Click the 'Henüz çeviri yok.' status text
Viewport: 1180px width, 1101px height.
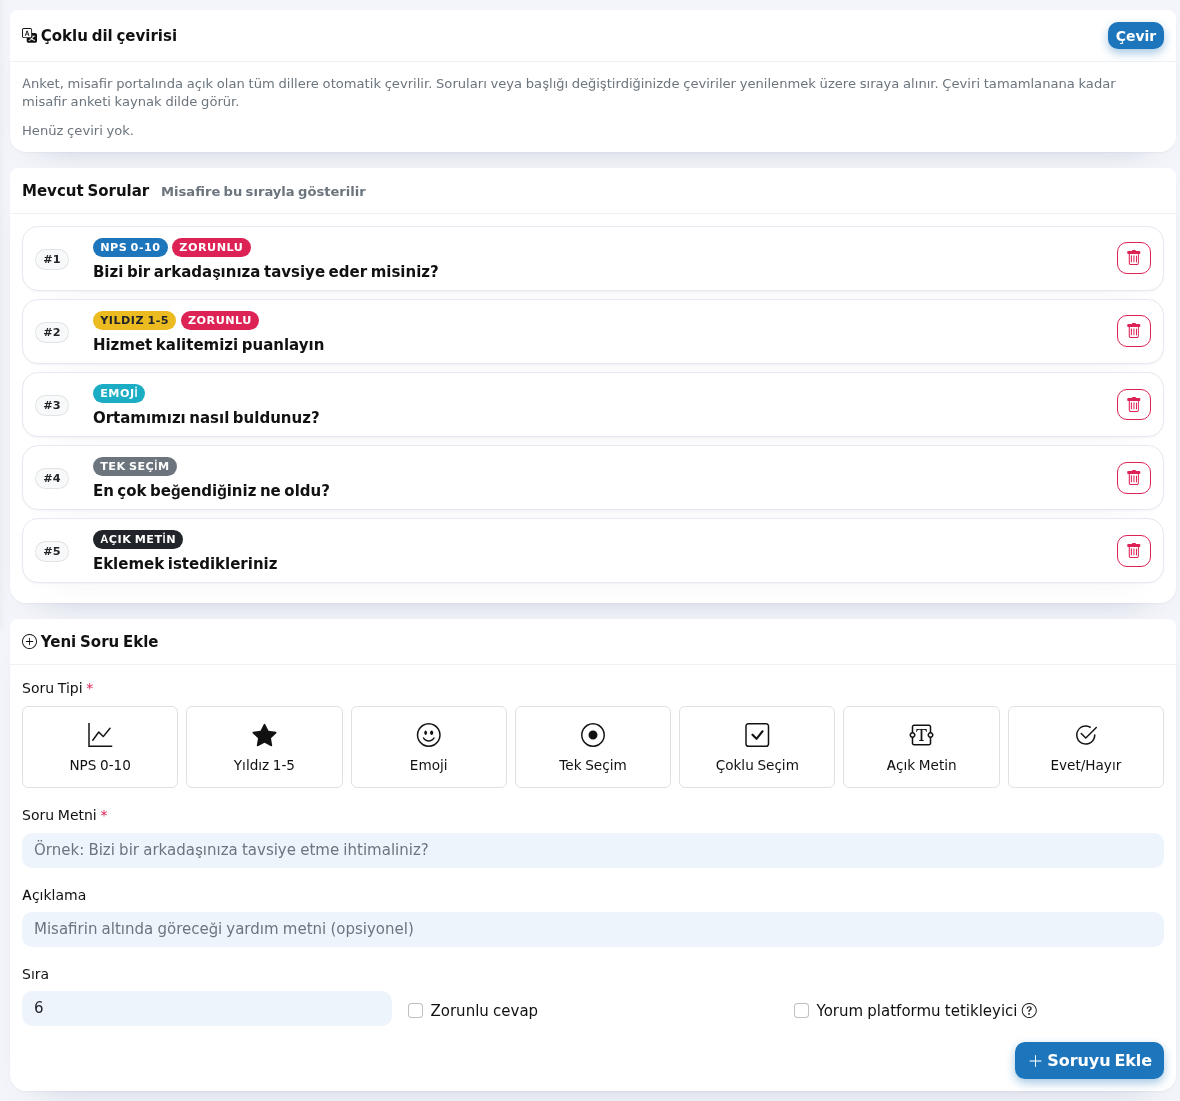(x=78, y=130)
